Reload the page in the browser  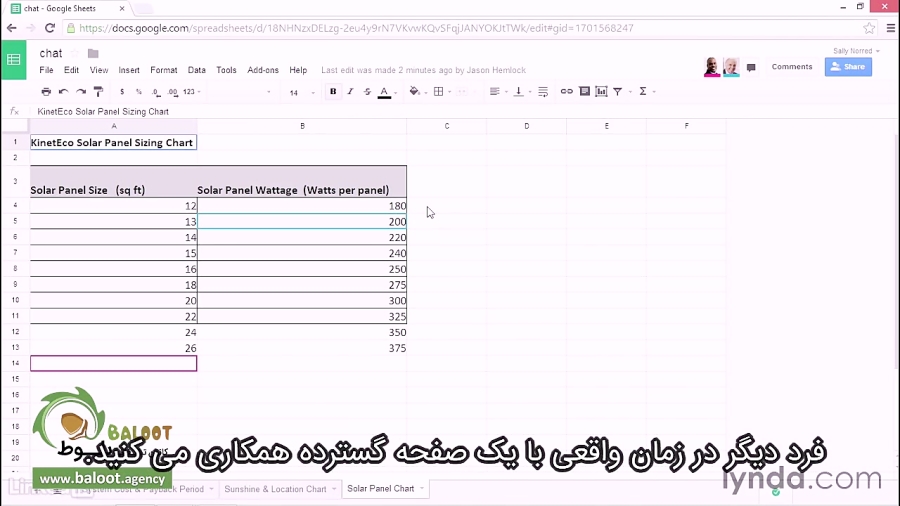coord(50,28)
